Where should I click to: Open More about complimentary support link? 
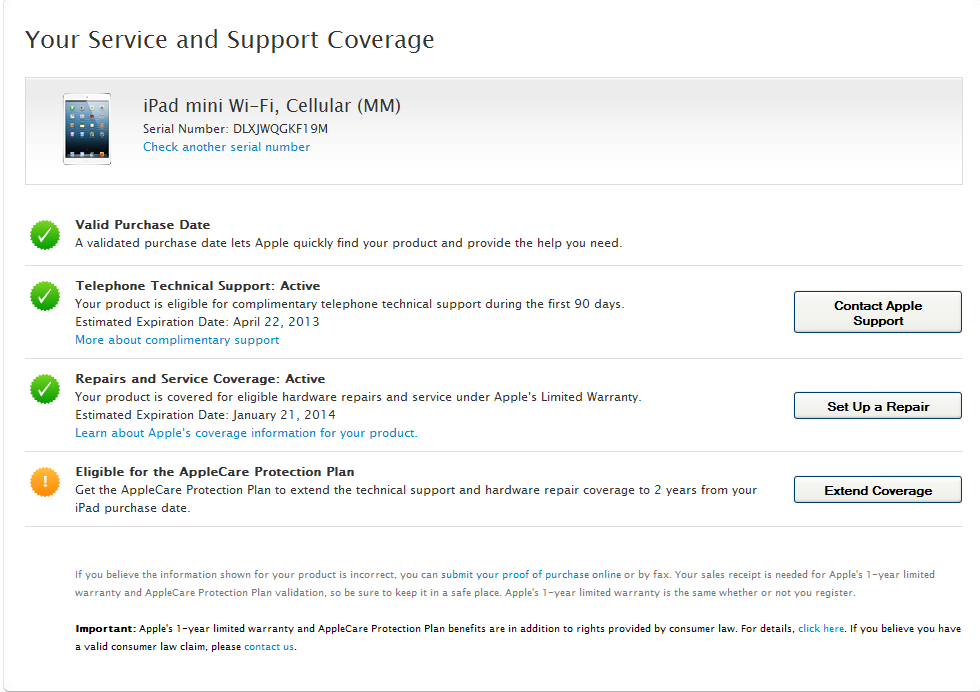tap(177, 340)
